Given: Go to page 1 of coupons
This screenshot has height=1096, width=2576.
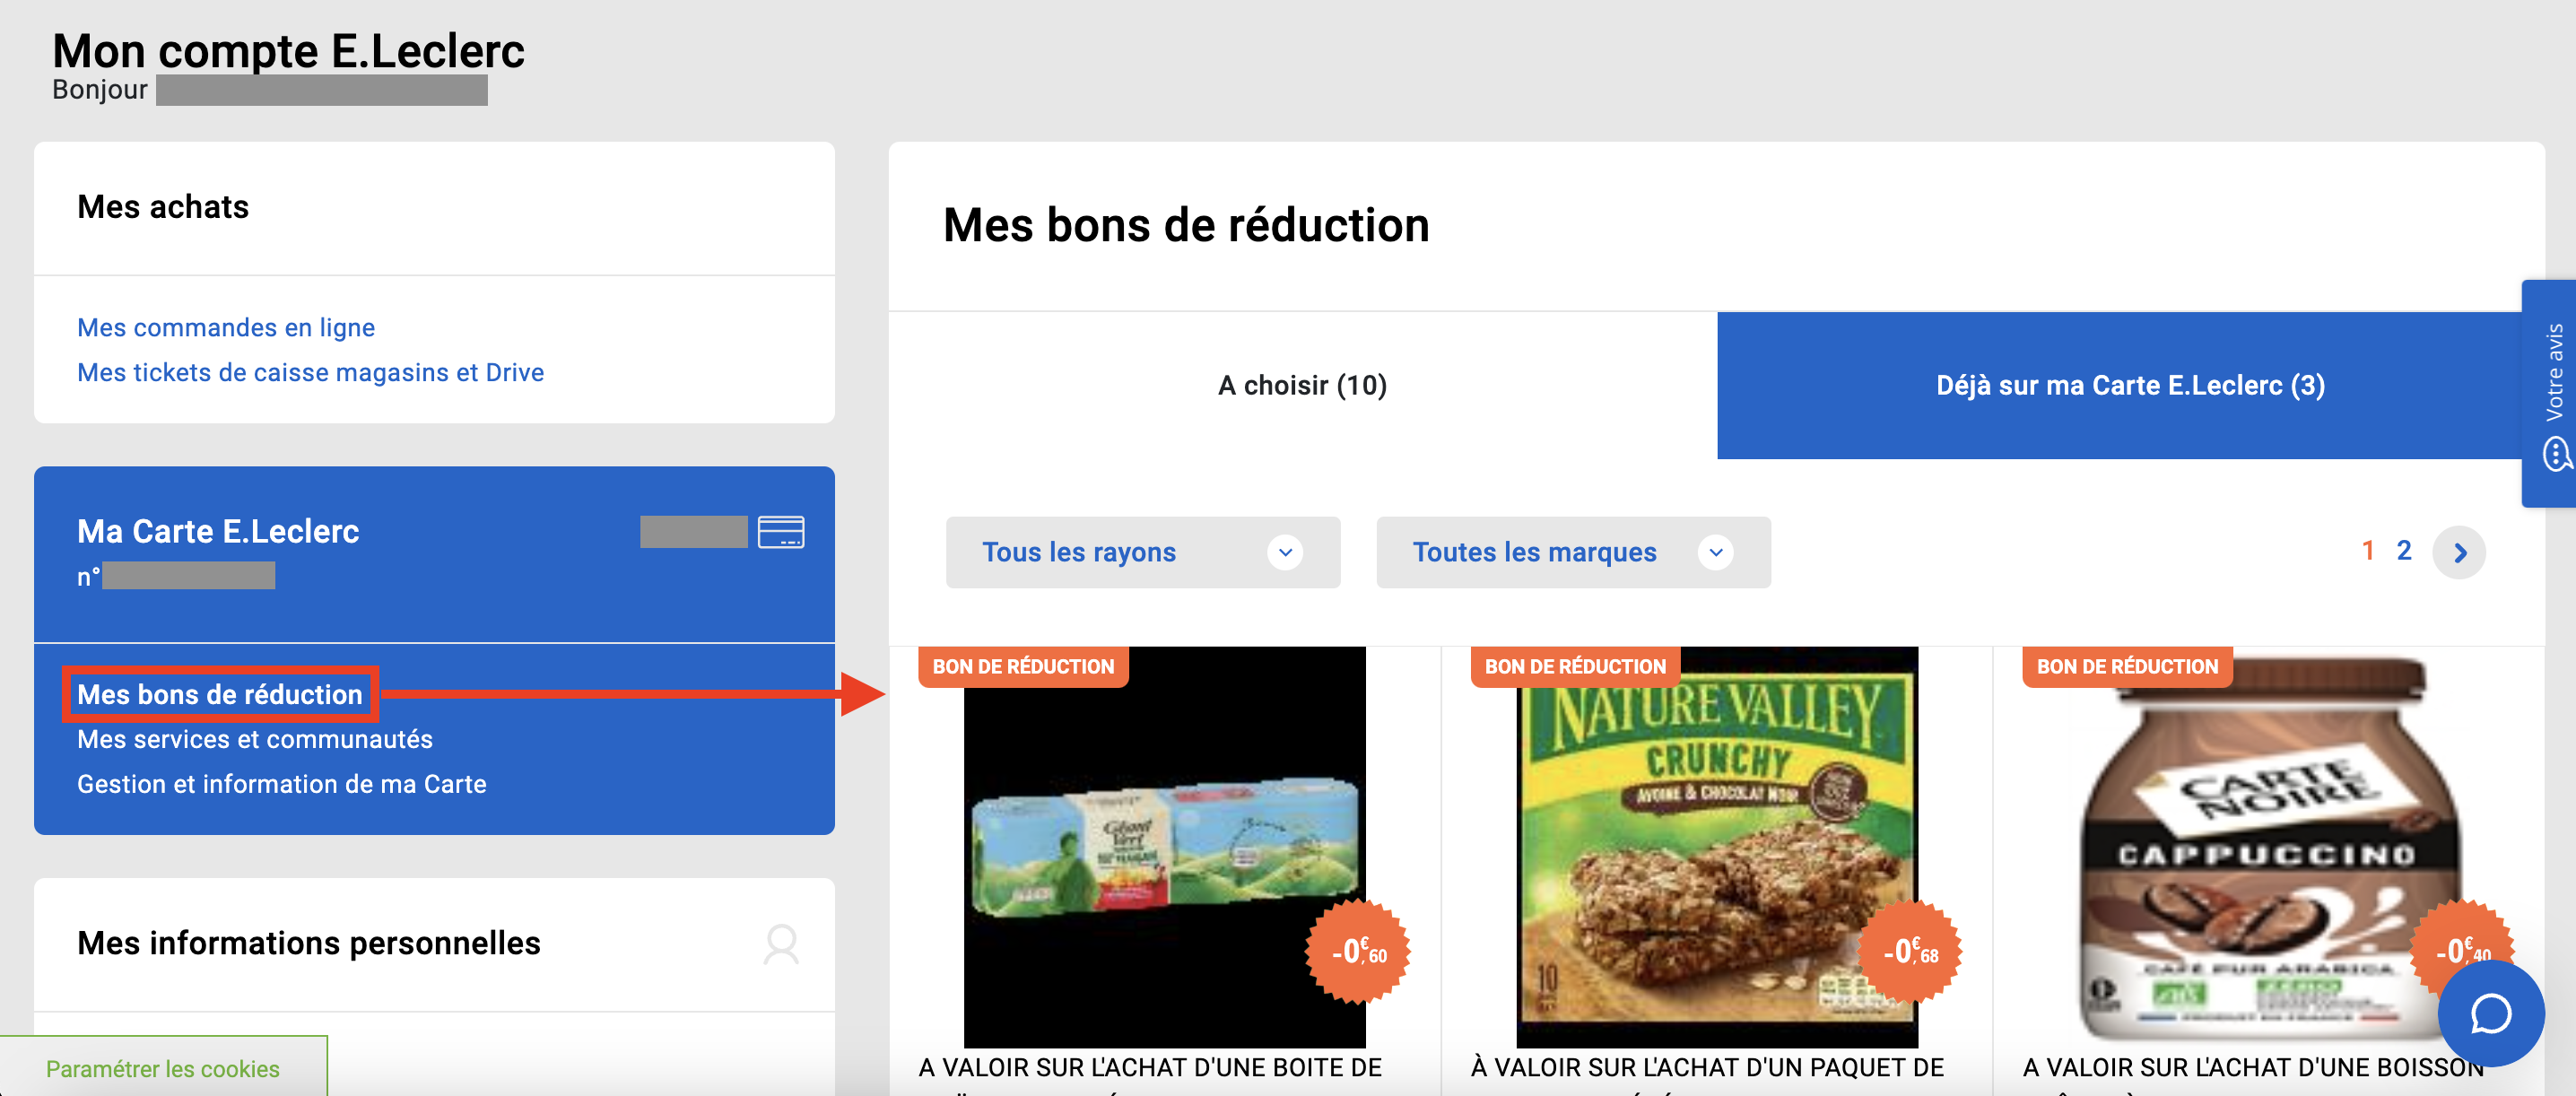Looking at the screenshot, I should click(2367, 550).
